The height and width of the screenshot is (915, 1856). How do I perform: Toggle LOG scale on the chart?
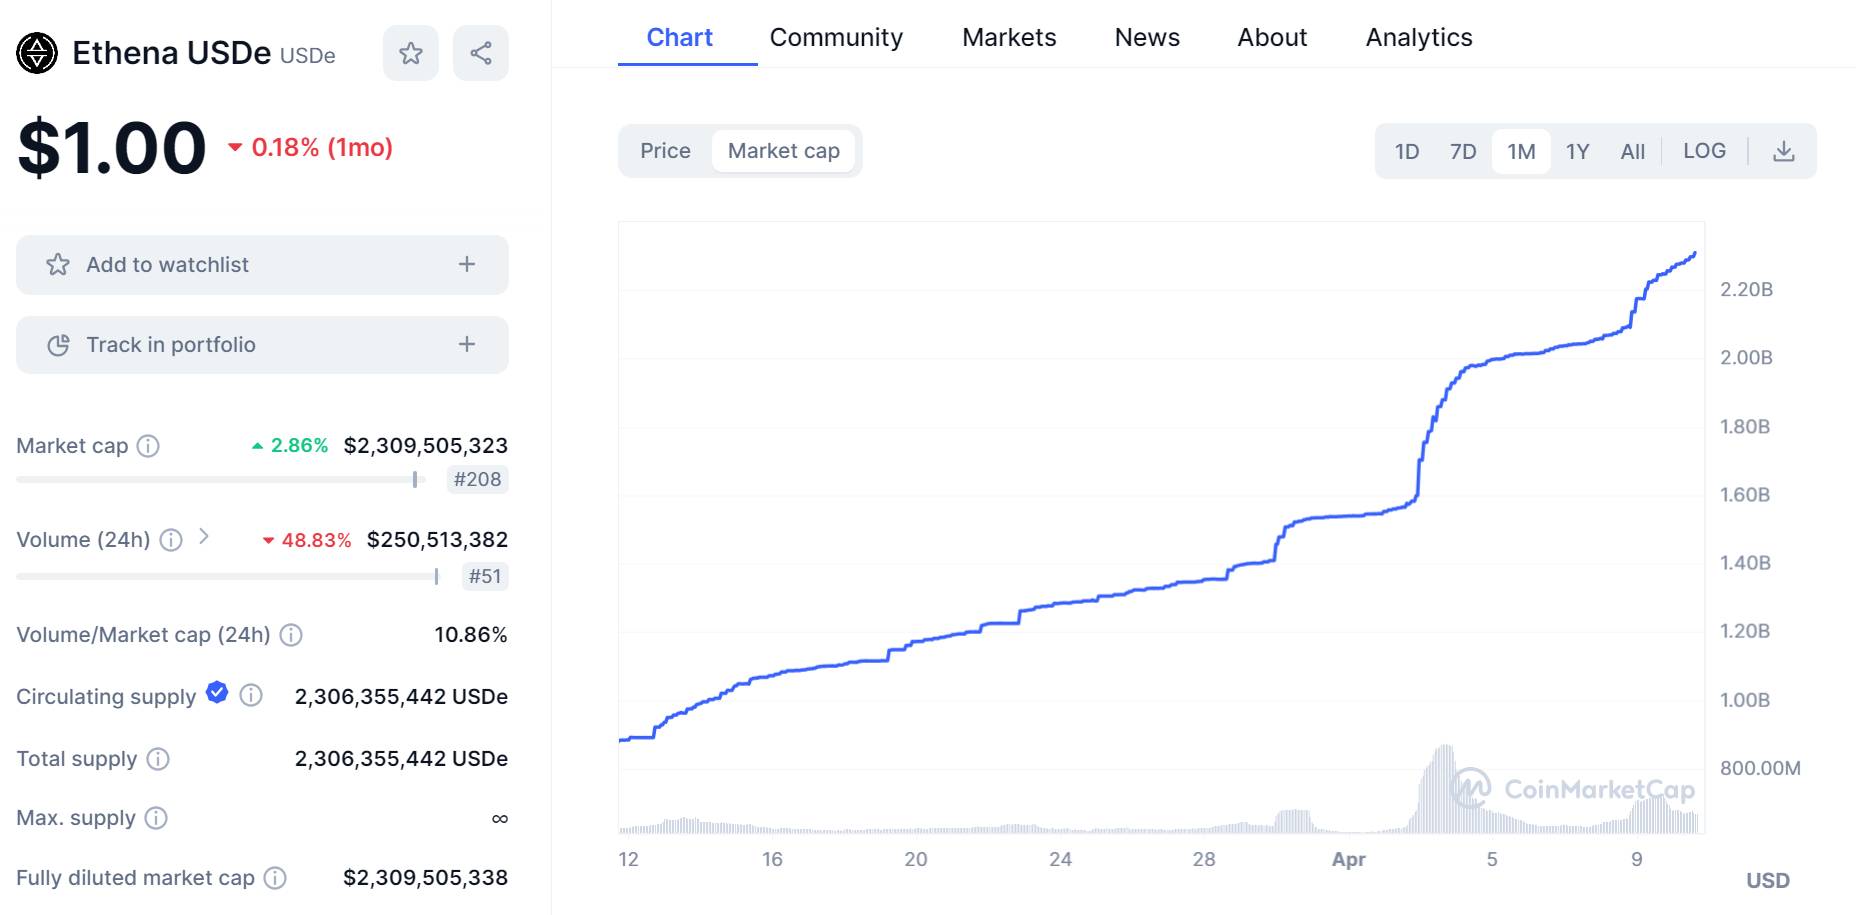(1704, 151)
